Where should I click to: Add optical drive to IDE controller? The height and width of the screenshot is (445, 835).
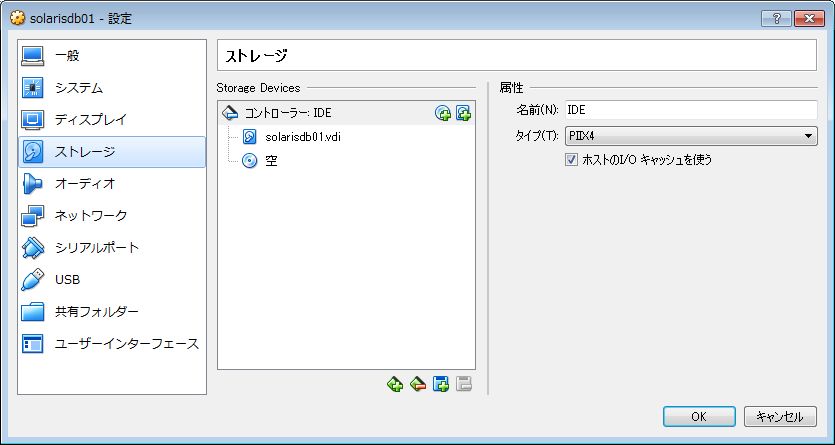tap(443, 113)
